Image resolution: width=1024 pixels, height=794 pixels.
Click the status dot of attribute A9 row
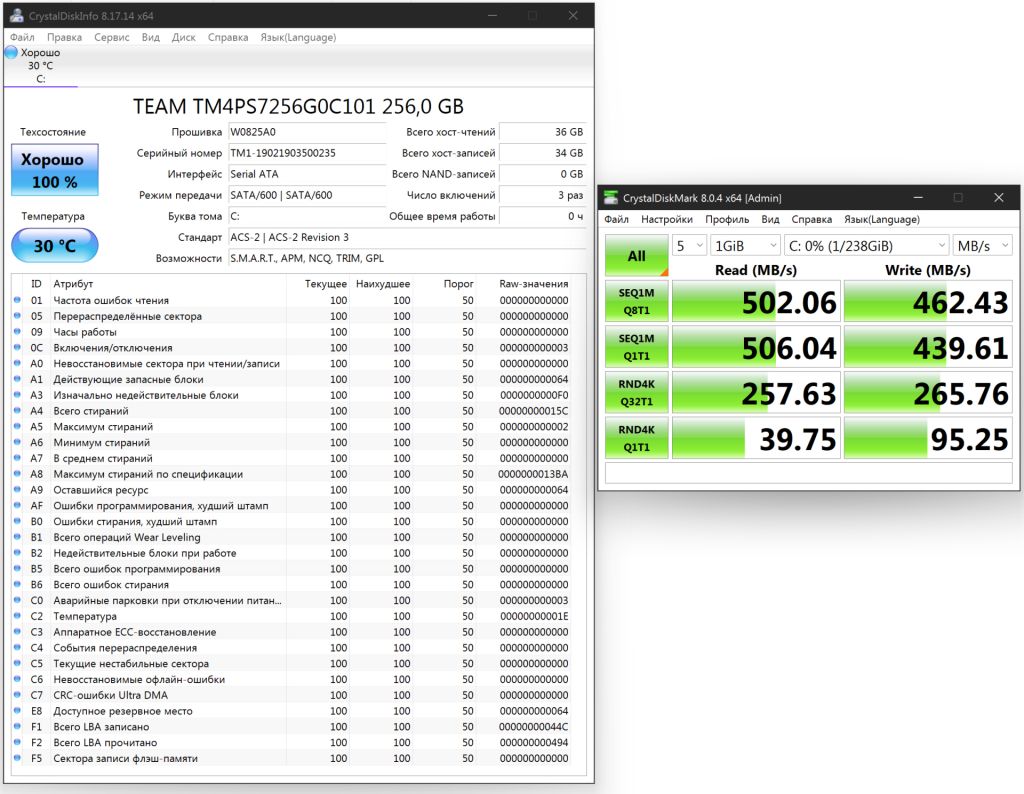[x=17, y=490]
